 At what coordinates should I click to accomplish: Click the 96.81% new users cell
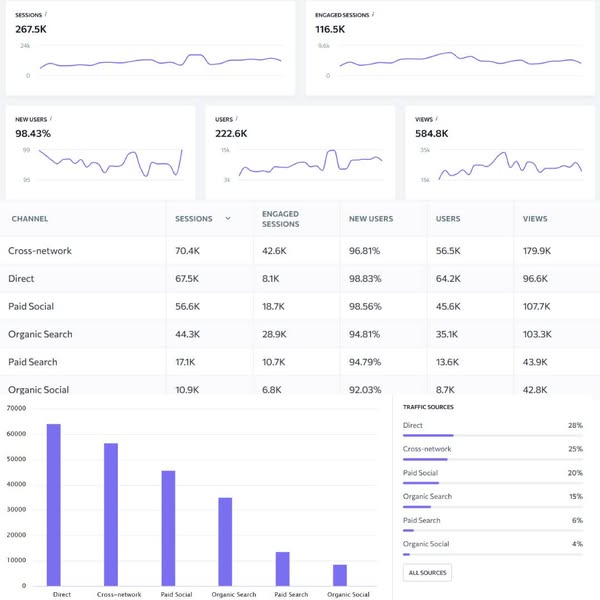(x=365, y=251)
